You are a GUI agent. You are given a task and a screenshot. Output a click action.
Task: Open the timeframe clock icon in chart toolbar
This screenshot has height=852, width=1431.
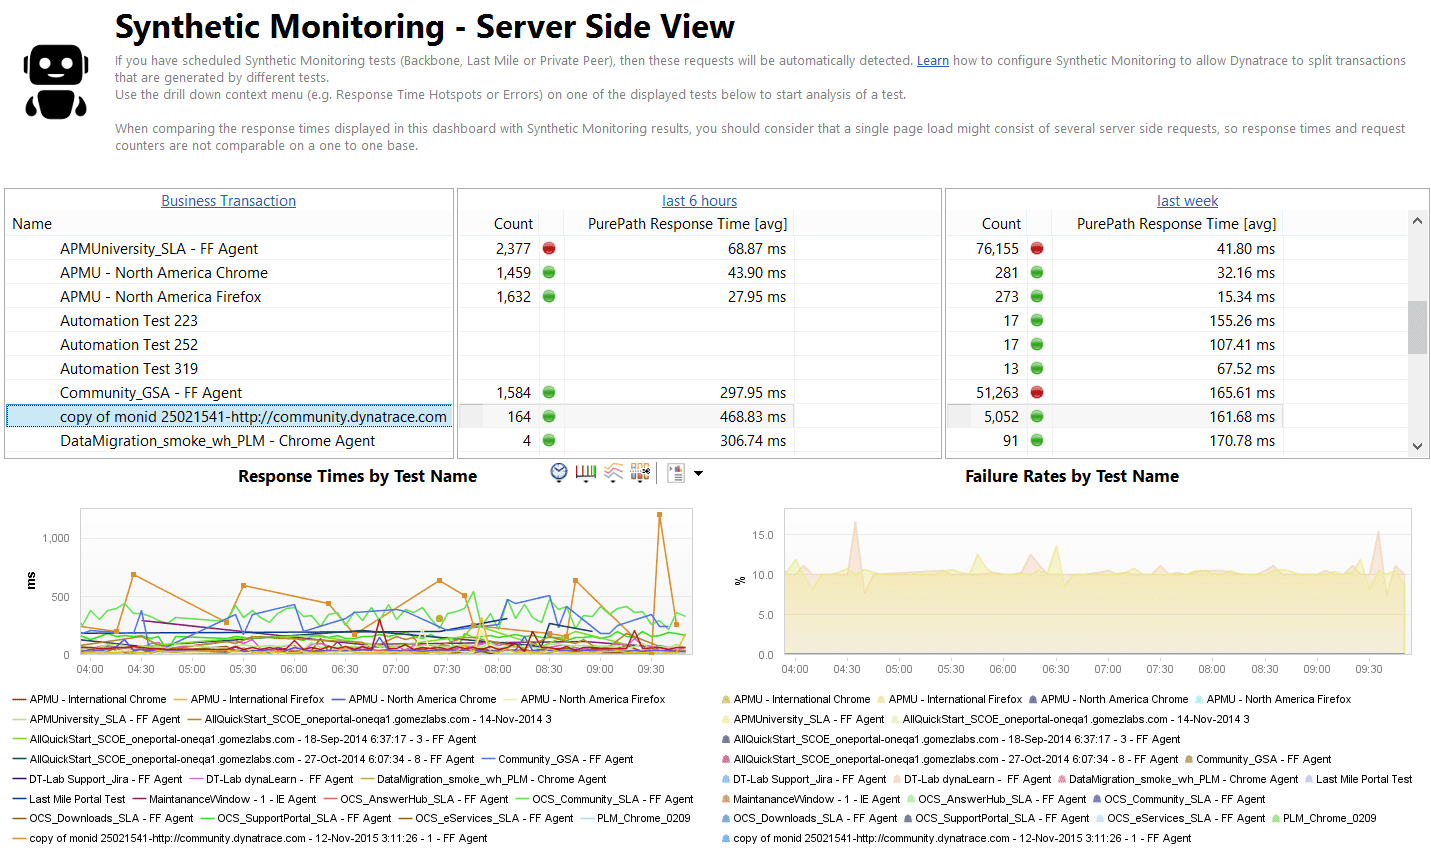pos(559,473)
